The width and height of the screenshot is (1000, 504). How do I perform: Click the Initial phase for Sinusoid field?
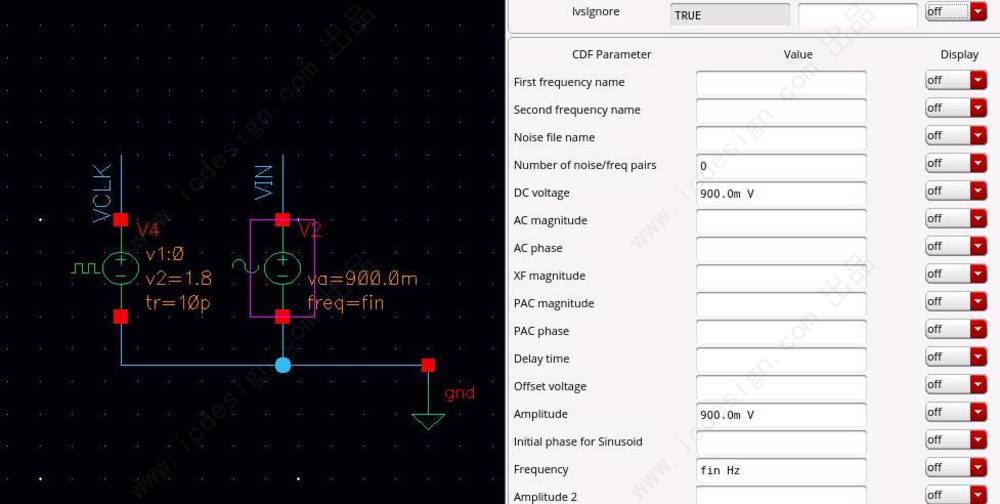781,443
